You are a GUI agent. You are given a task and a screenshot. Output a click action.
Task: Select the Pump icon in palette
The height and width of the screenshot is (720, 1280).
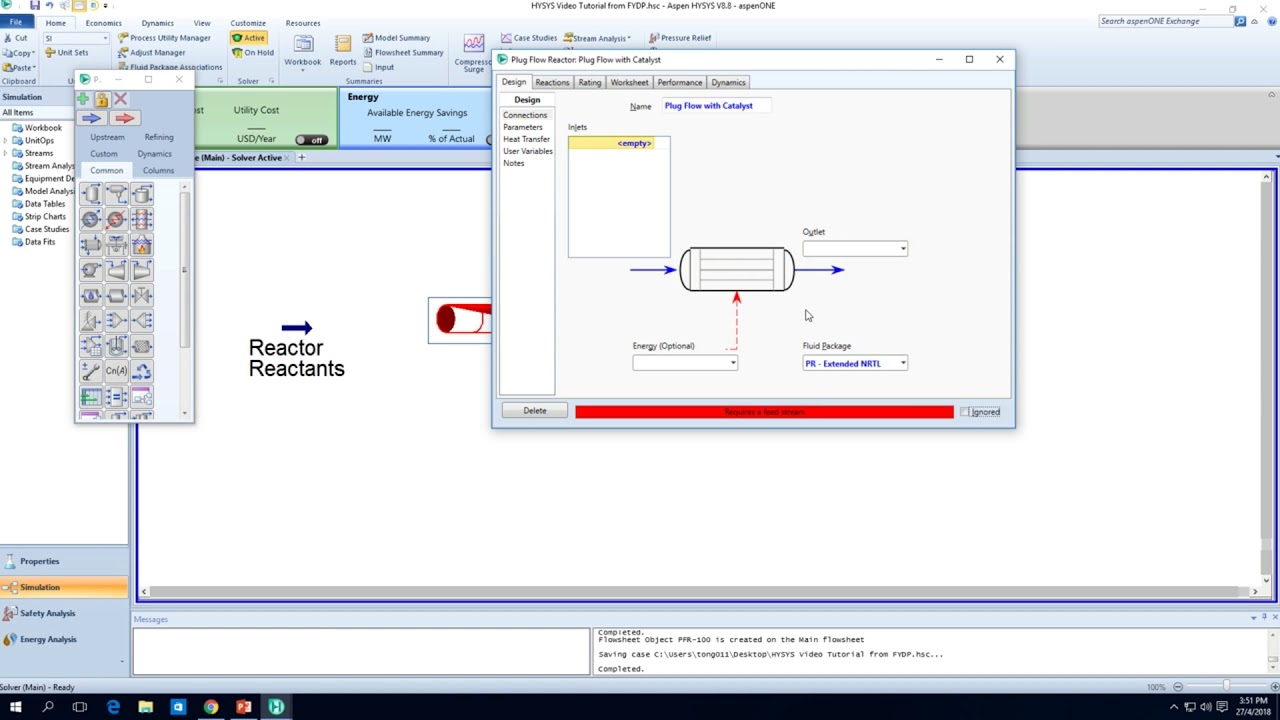91,270
